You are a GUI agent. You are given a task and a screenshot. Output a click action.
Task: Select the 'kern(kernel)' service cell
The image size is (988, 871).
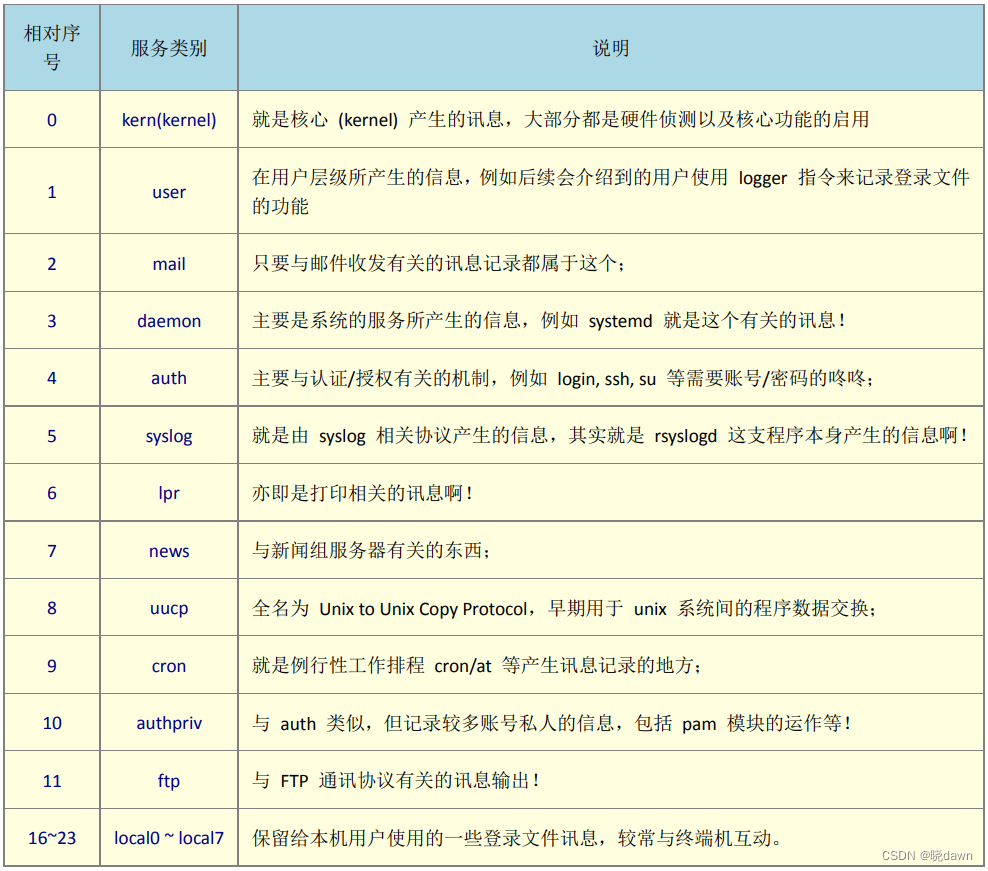[x=169, y=120]
